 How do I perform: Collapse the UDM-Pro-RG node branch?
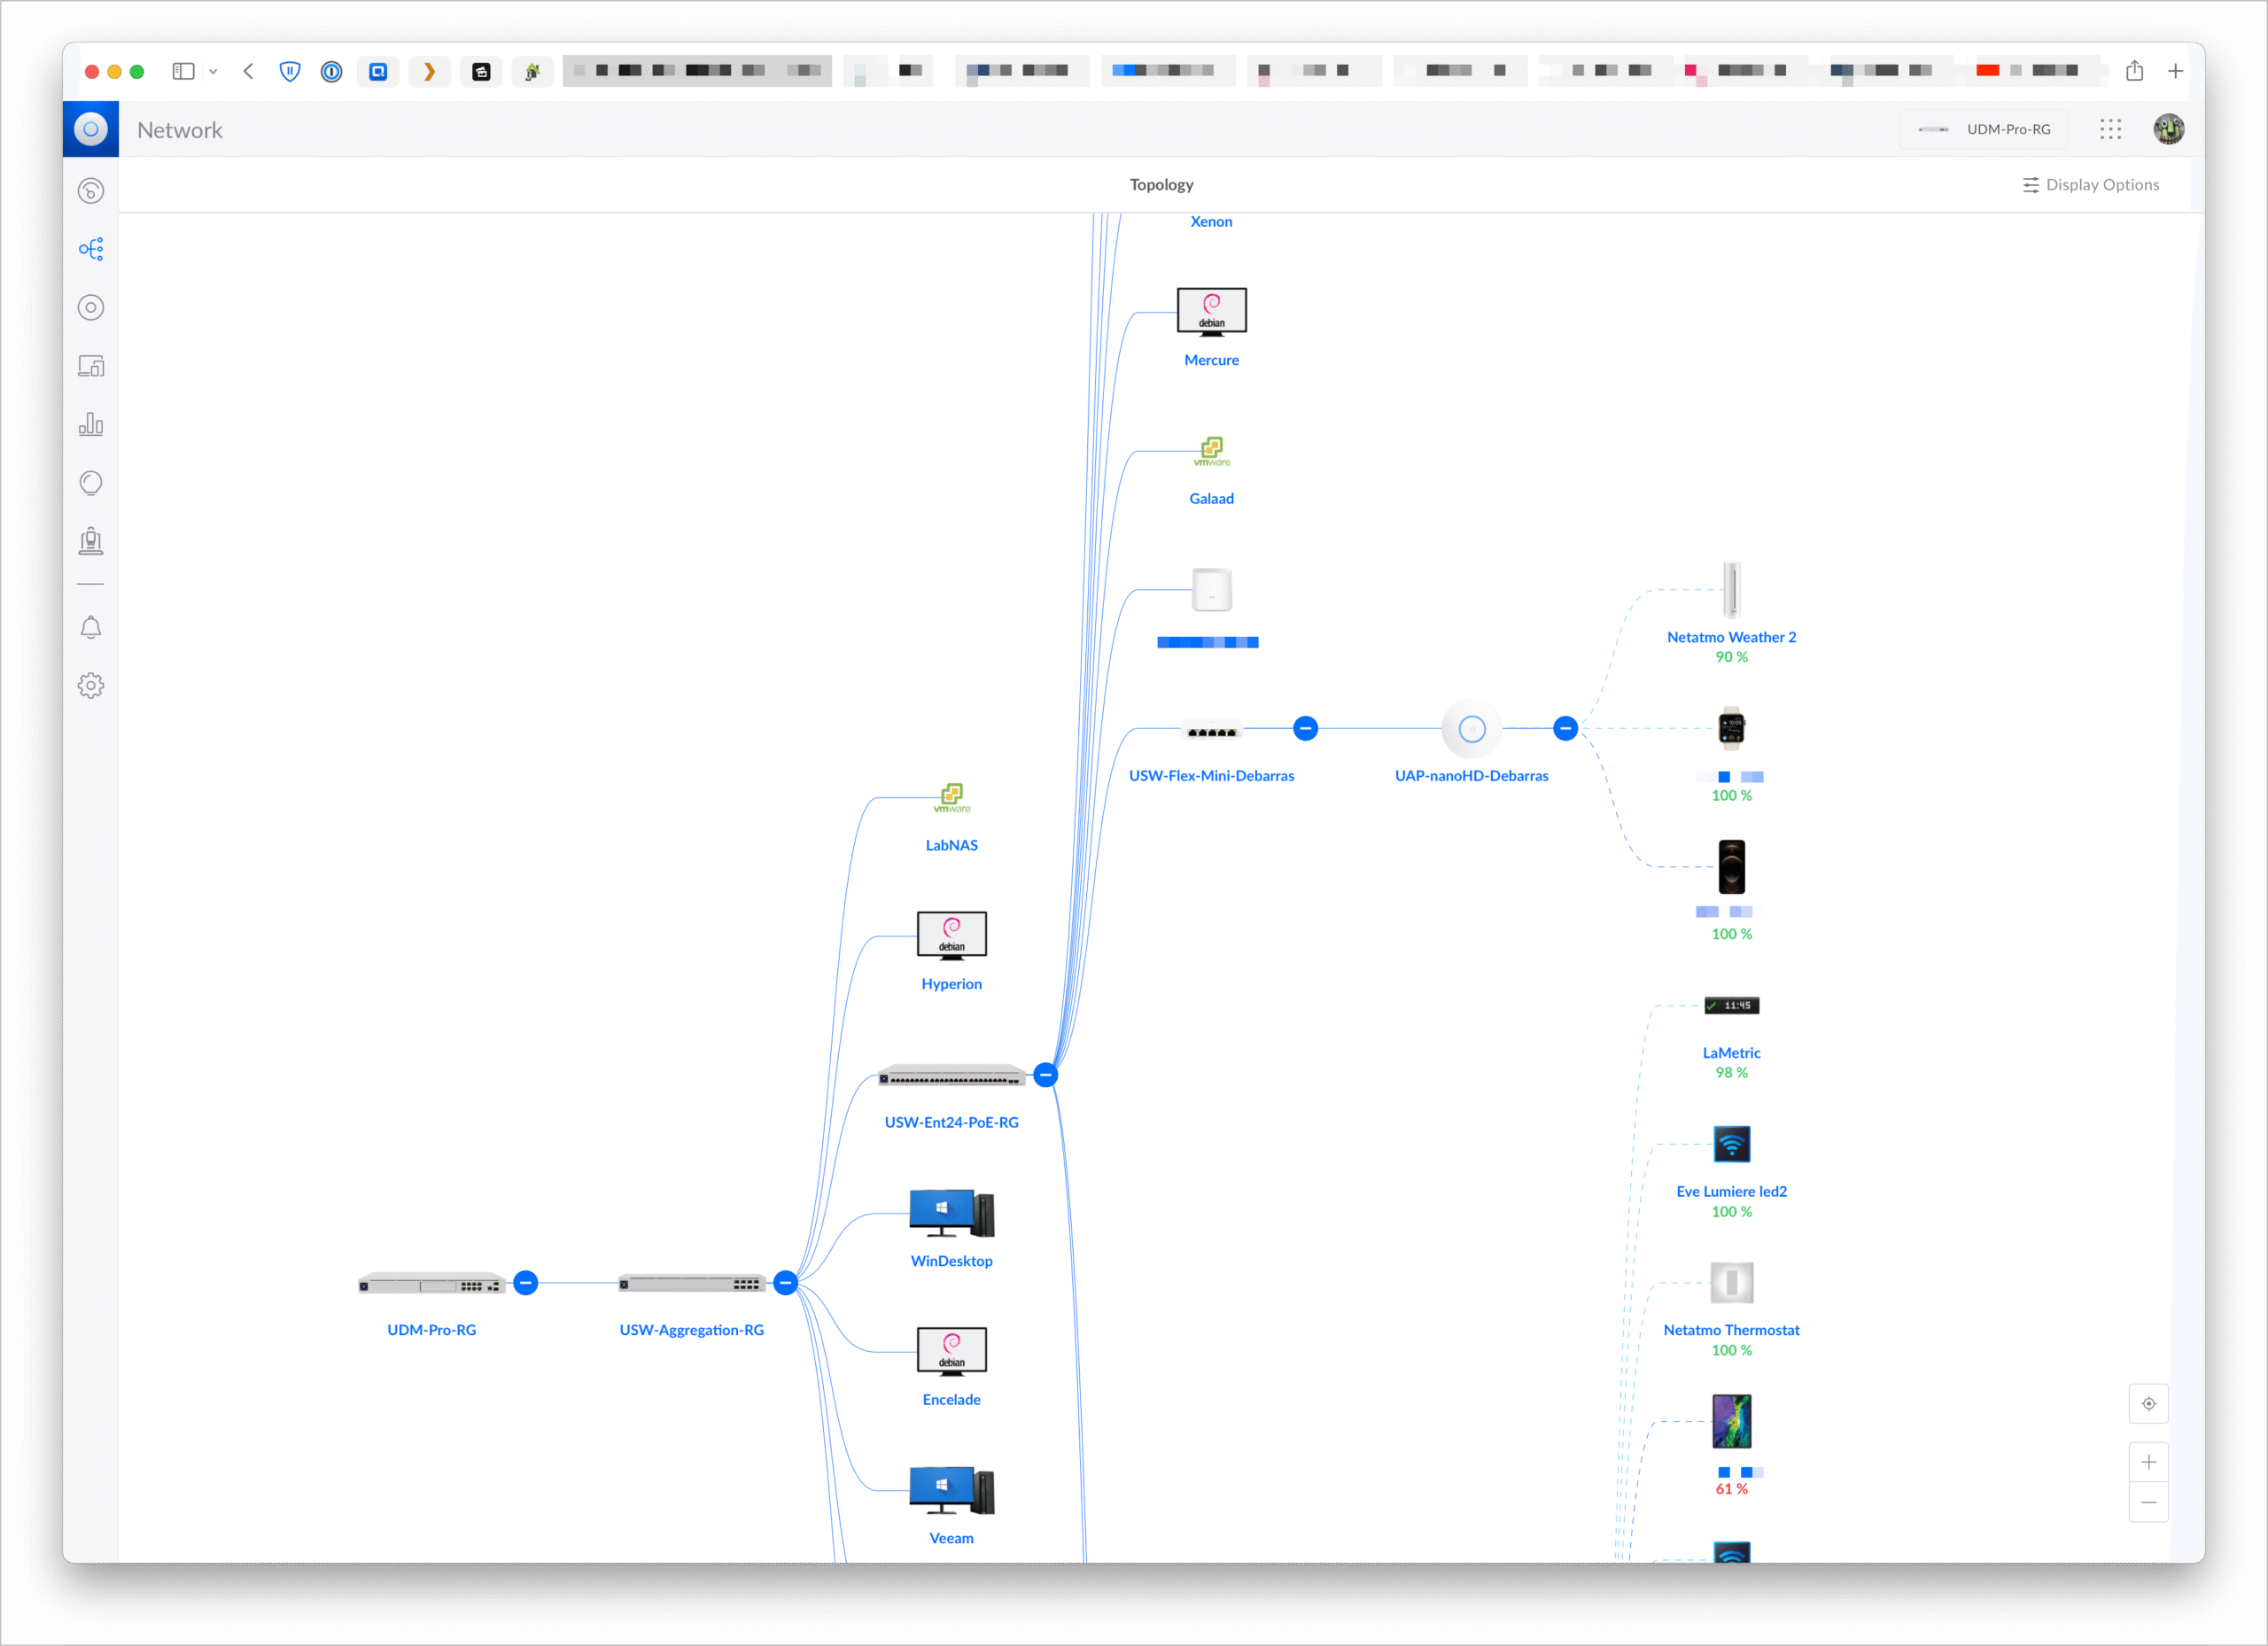tap(526, 1283)
